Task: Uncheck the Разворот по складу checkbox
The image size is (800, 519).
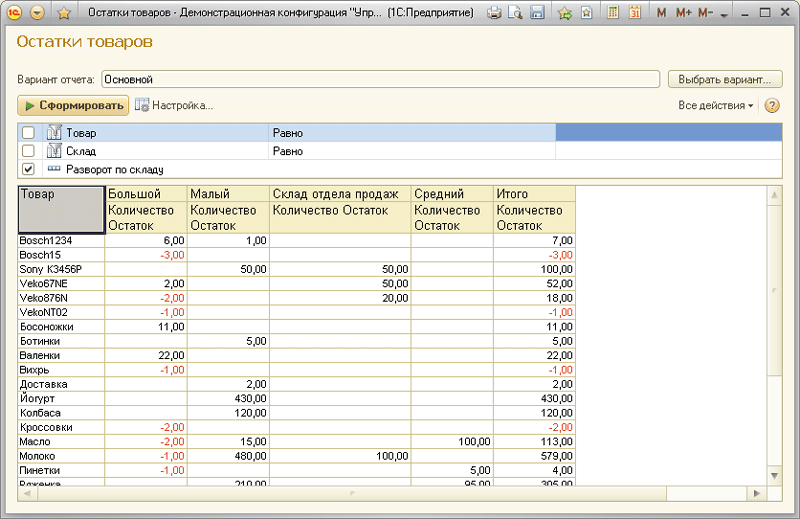Action: 28,169
